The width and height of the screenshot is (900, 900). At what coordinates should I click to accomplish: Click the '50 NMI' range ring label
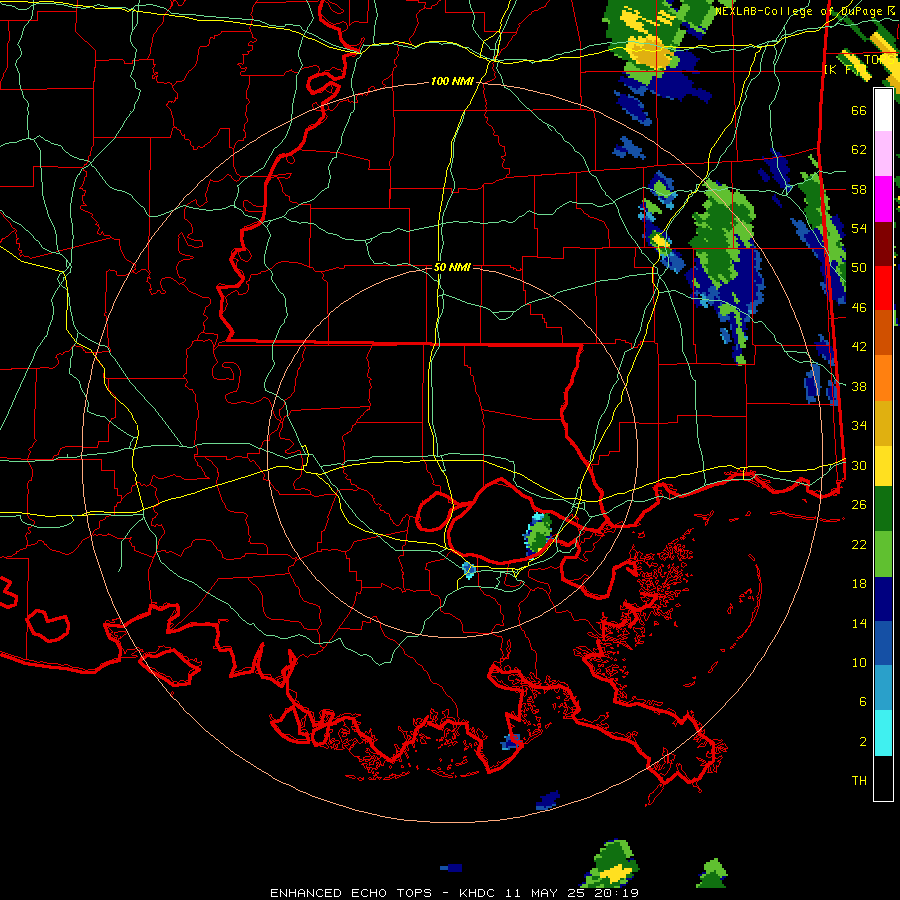[x=452, y=267]
